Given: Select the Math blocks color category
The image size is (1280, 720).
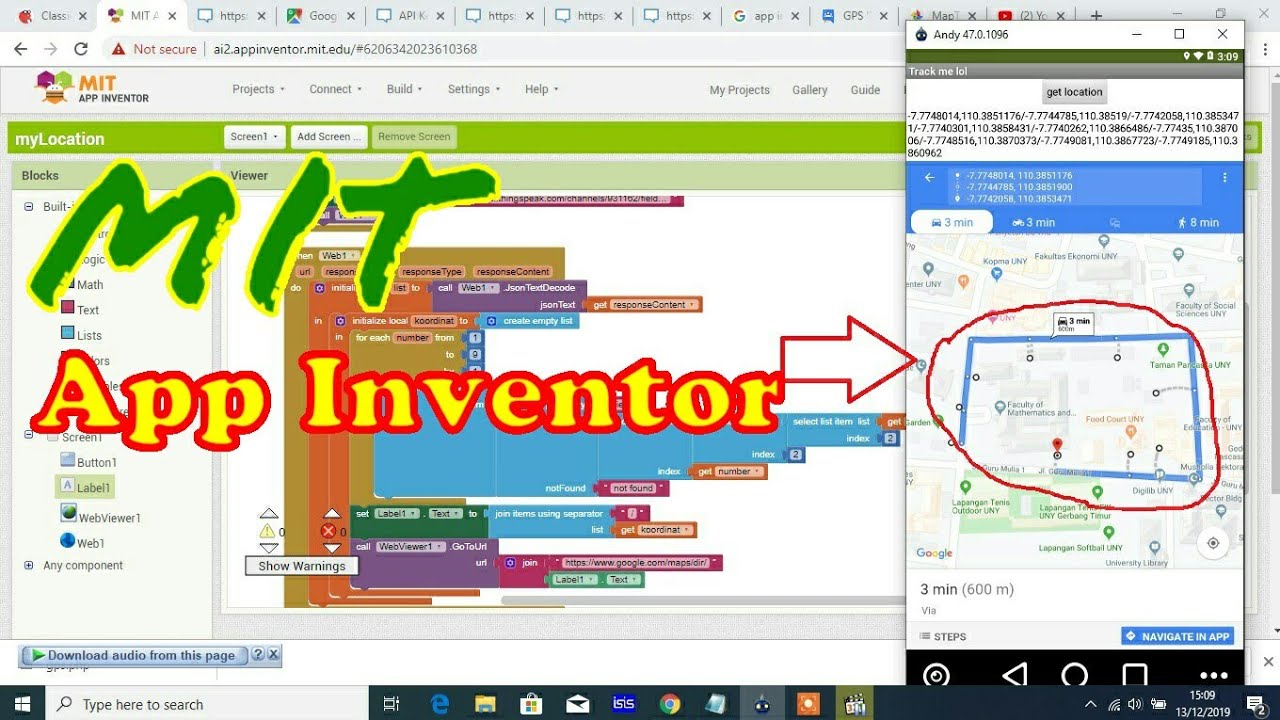Looking at the screenshot, I should (68, 283).
